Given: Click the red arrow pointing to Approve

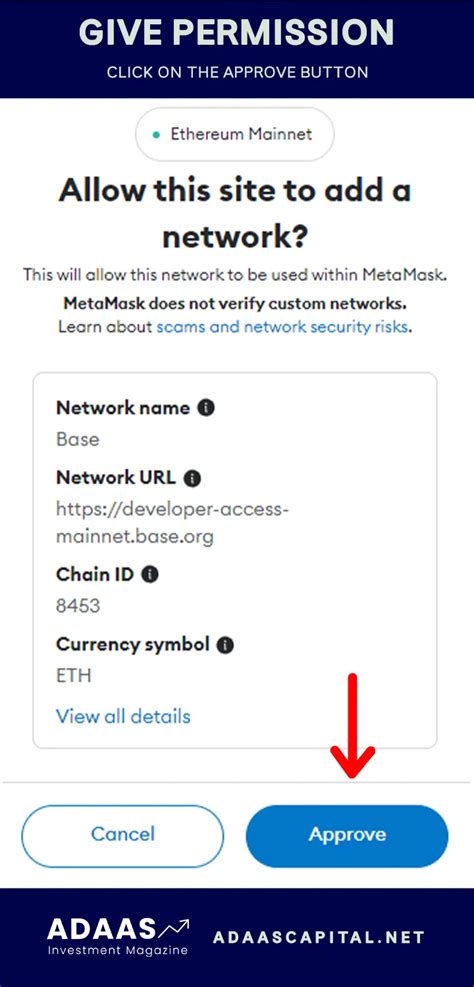Looking at the screenshot, I should [353, 725].
